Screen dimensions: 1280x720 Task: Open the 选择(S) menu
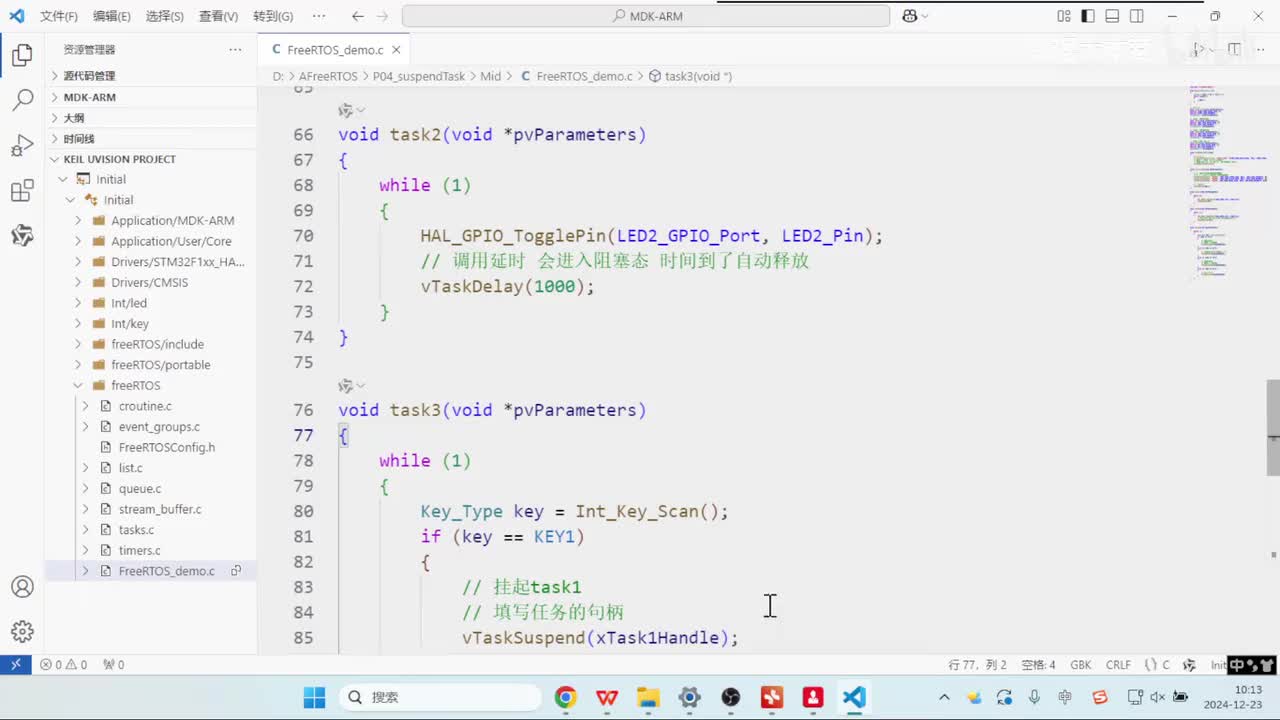coord(165,16)
